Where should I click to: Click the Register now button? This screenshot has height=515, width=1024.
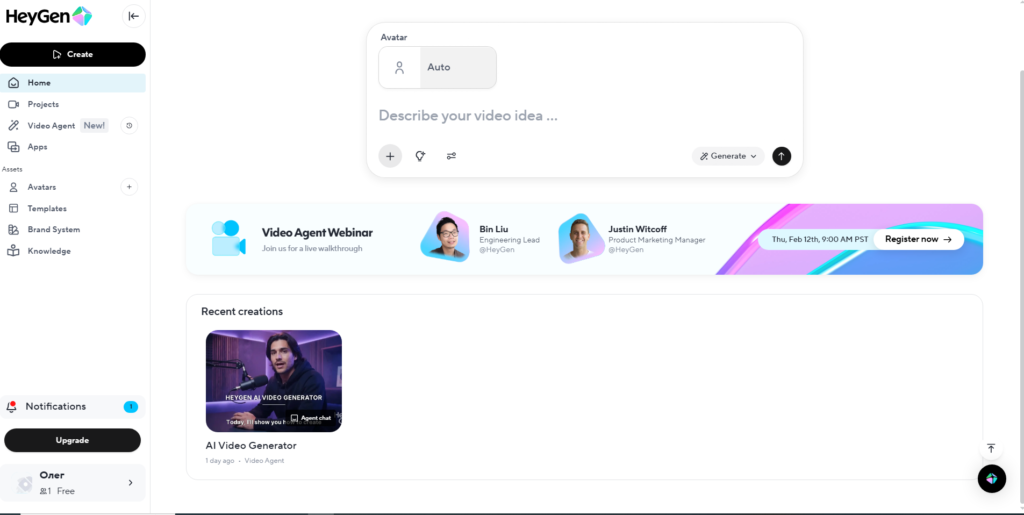pyautogui.click(x=918, y=240)
